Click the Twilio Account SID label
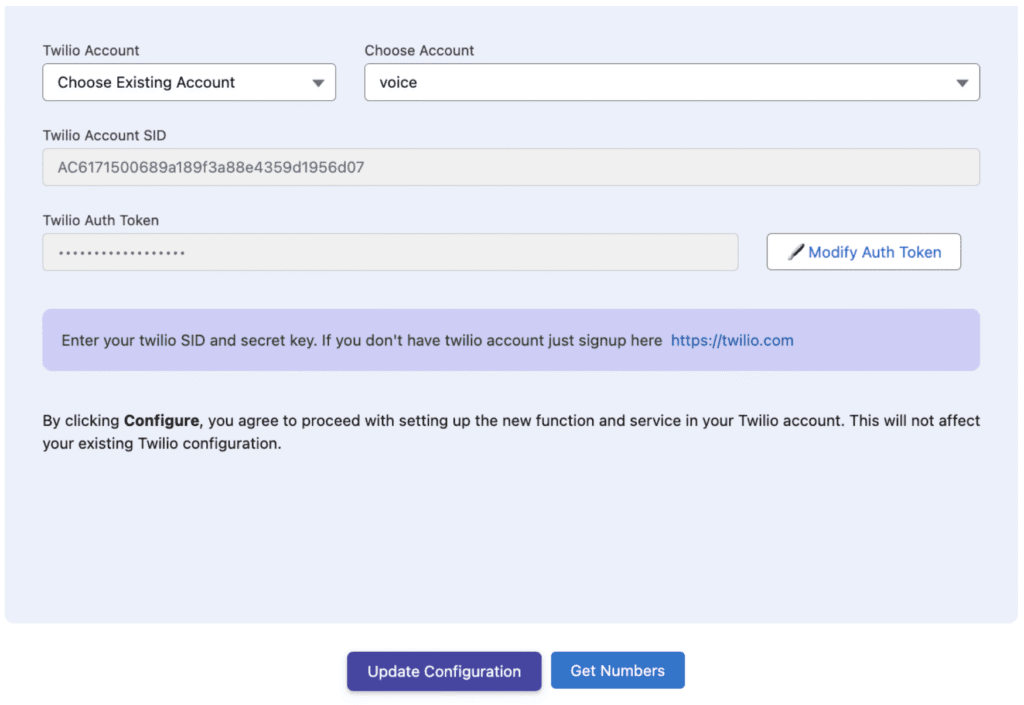This screenshot has width=1024, height=705. pos(104,135)
